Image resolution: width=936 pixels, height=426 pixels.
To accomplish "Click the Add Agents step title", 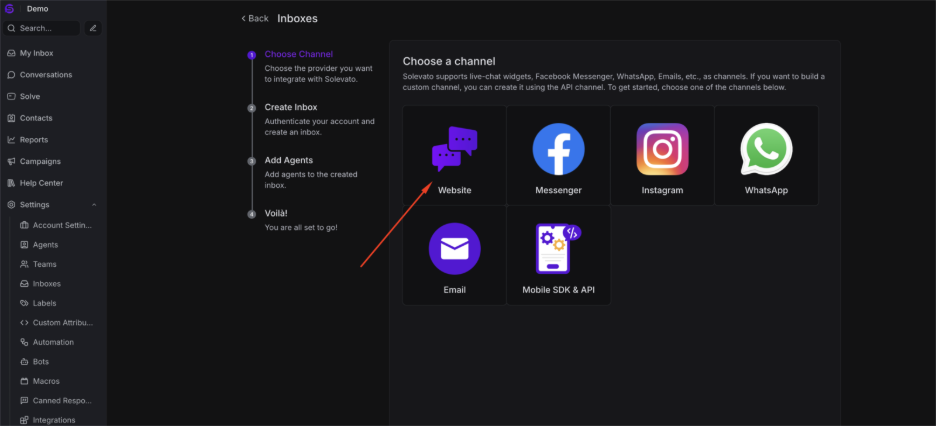I will 288,160.
